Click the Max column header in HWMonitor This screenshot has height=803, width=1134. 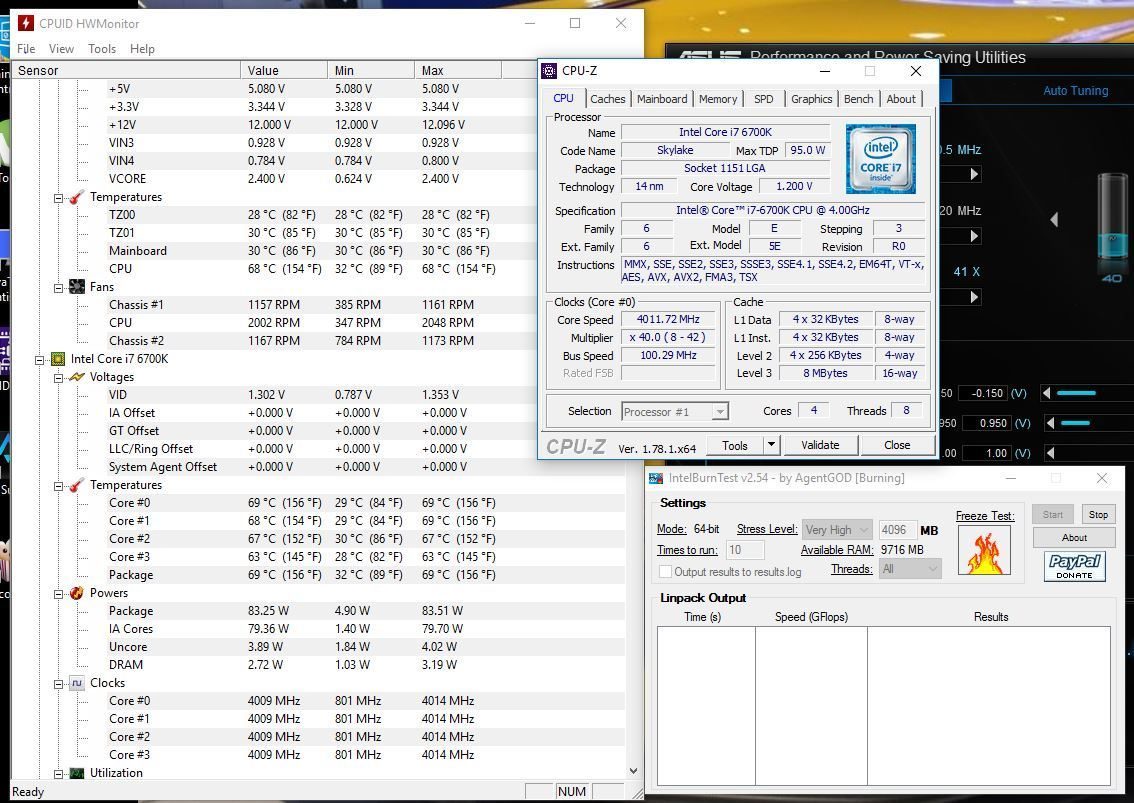pyautogui.click(x=458, y=70)
